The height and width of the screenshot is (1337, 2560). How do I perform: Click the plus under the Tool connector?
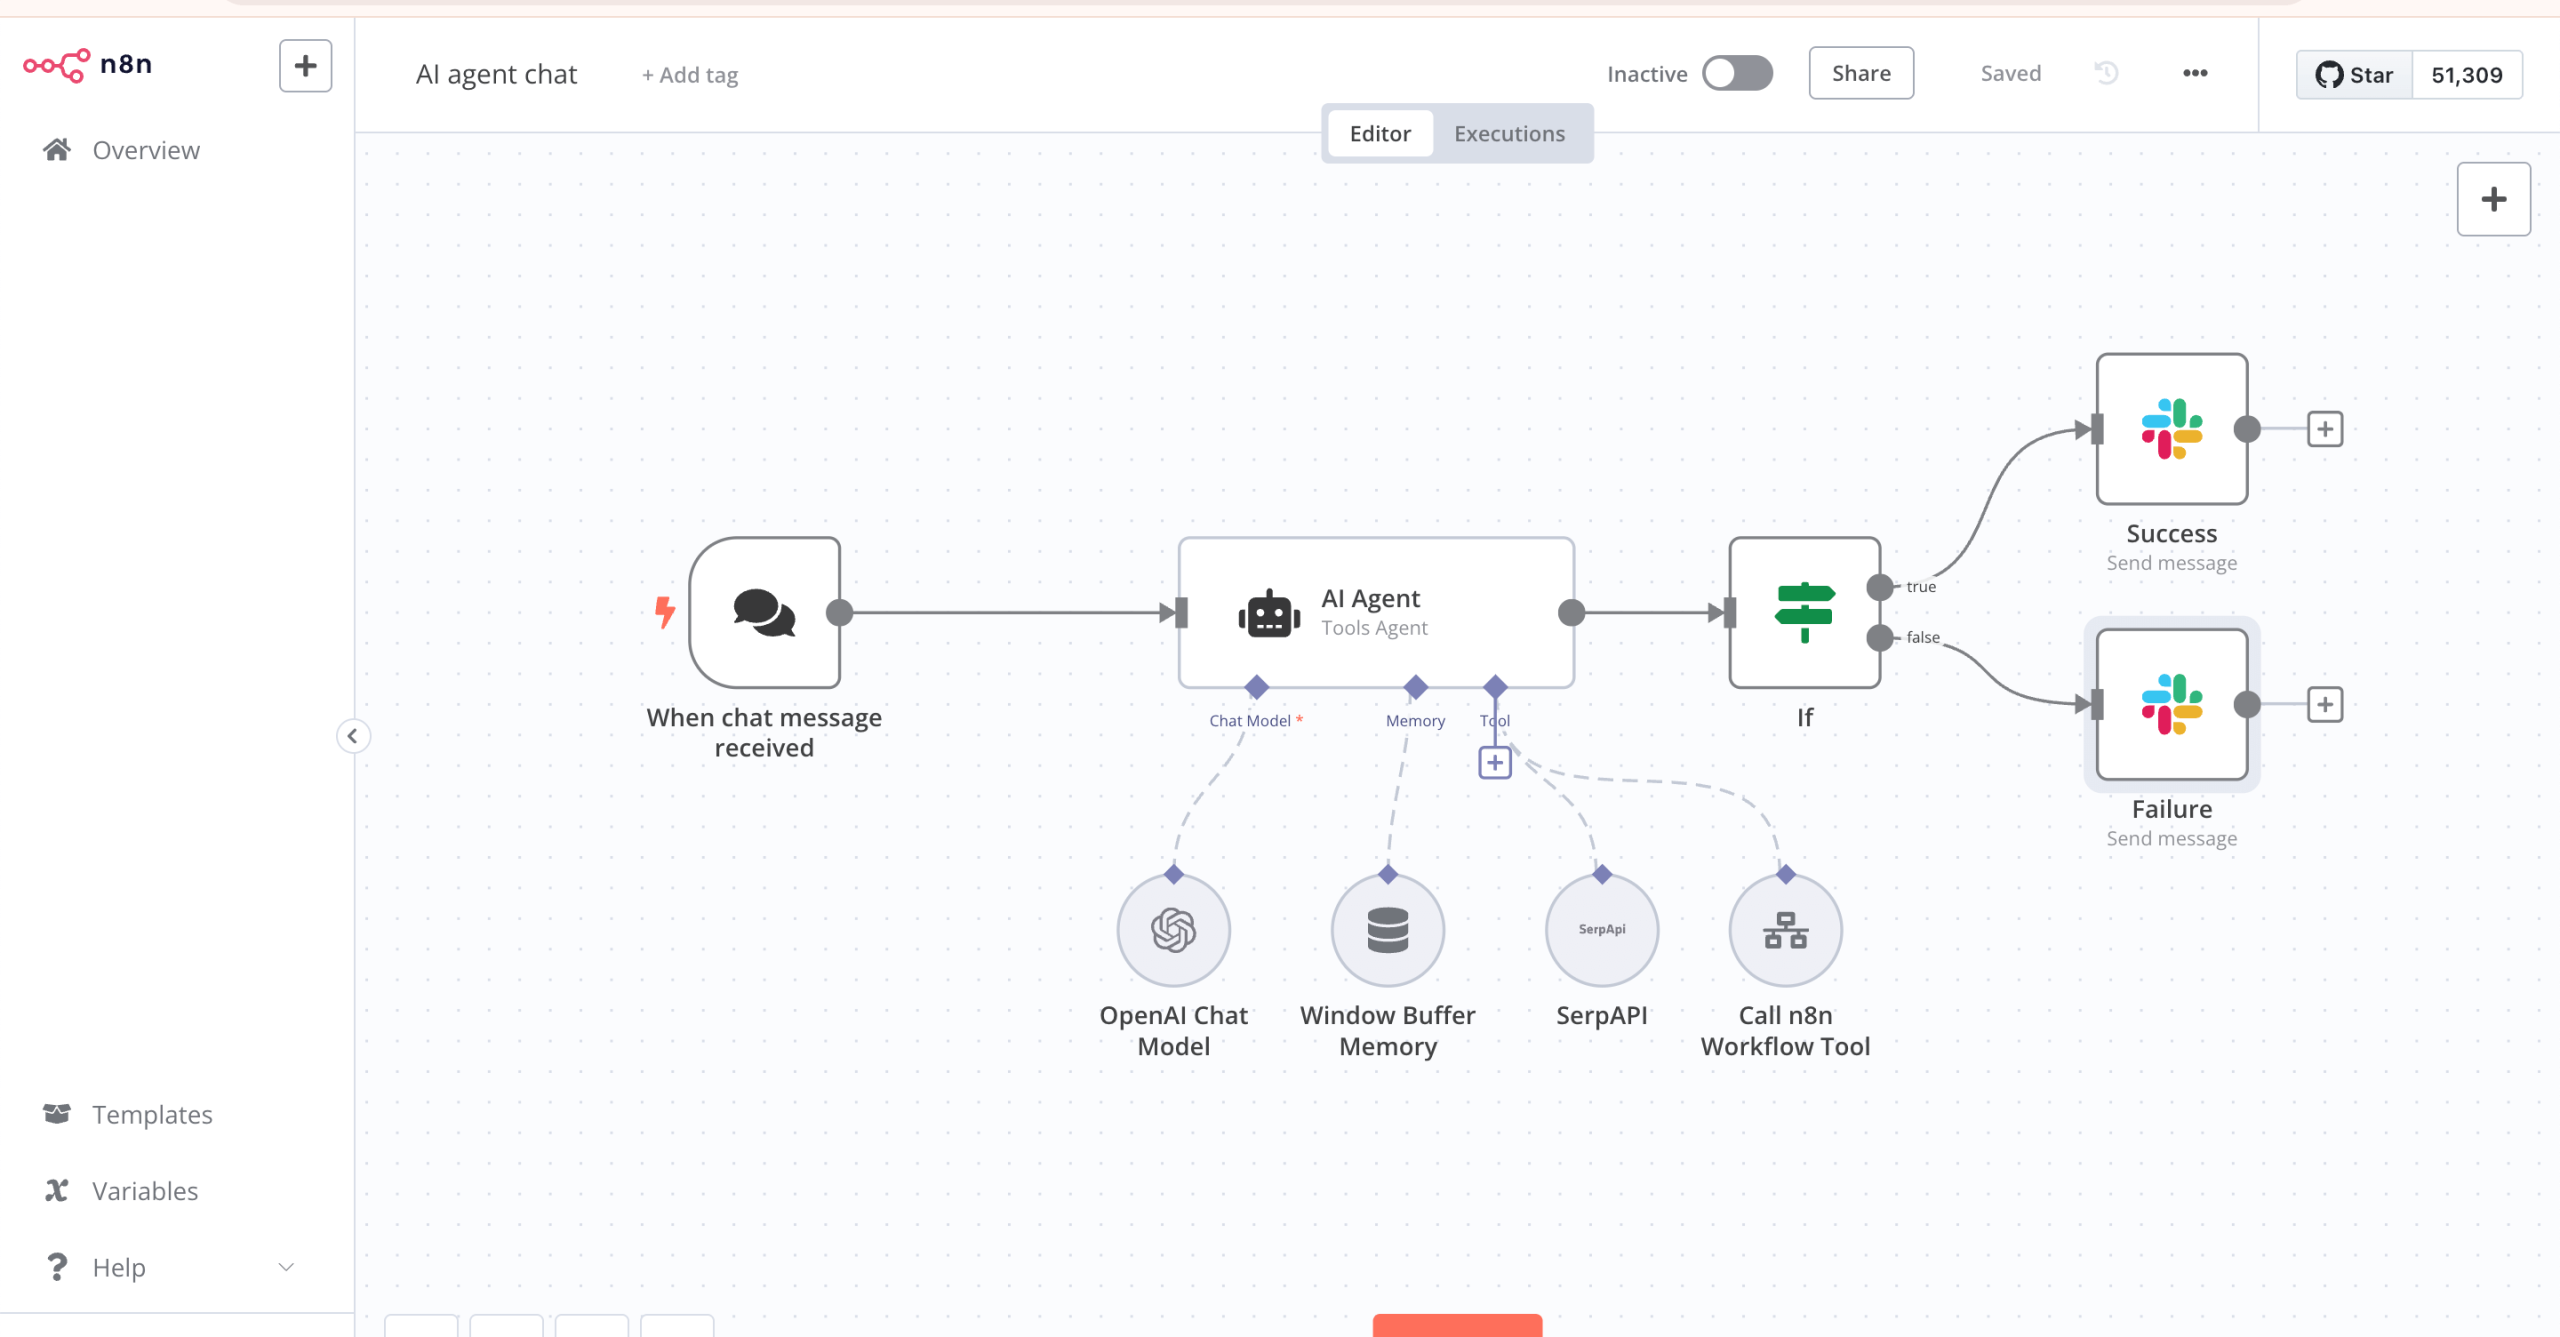click(x=1495, y=763)
